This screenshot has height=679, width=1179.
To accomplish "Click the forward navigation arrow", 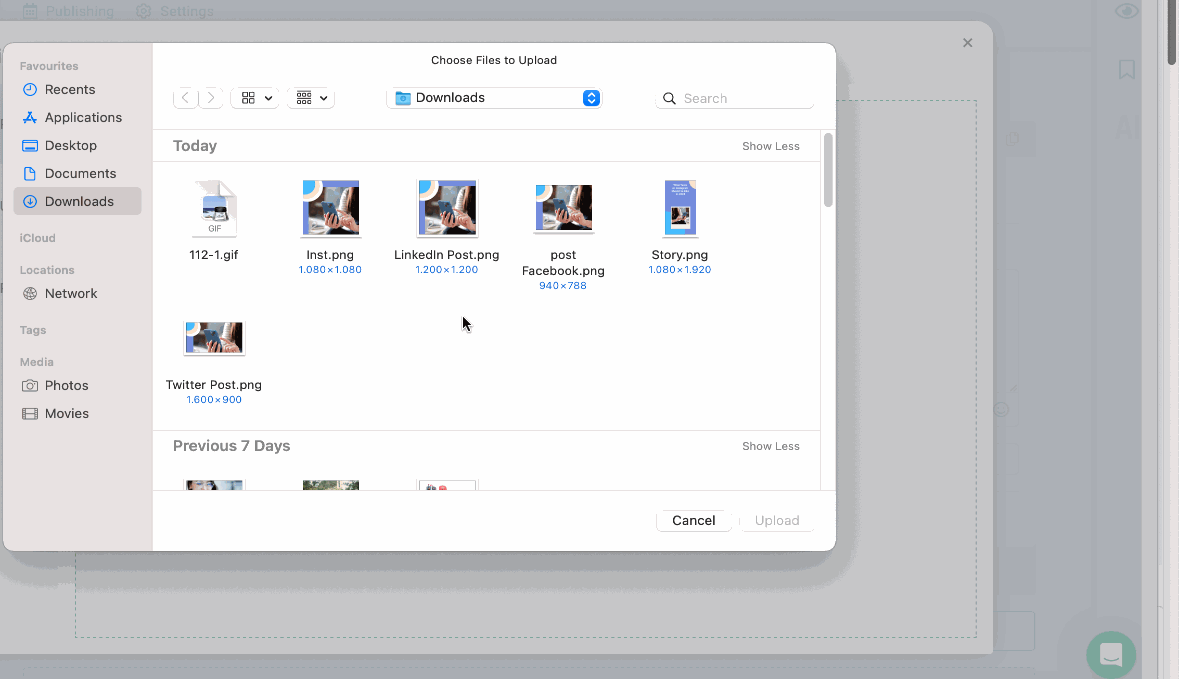I will coord(210,98).
